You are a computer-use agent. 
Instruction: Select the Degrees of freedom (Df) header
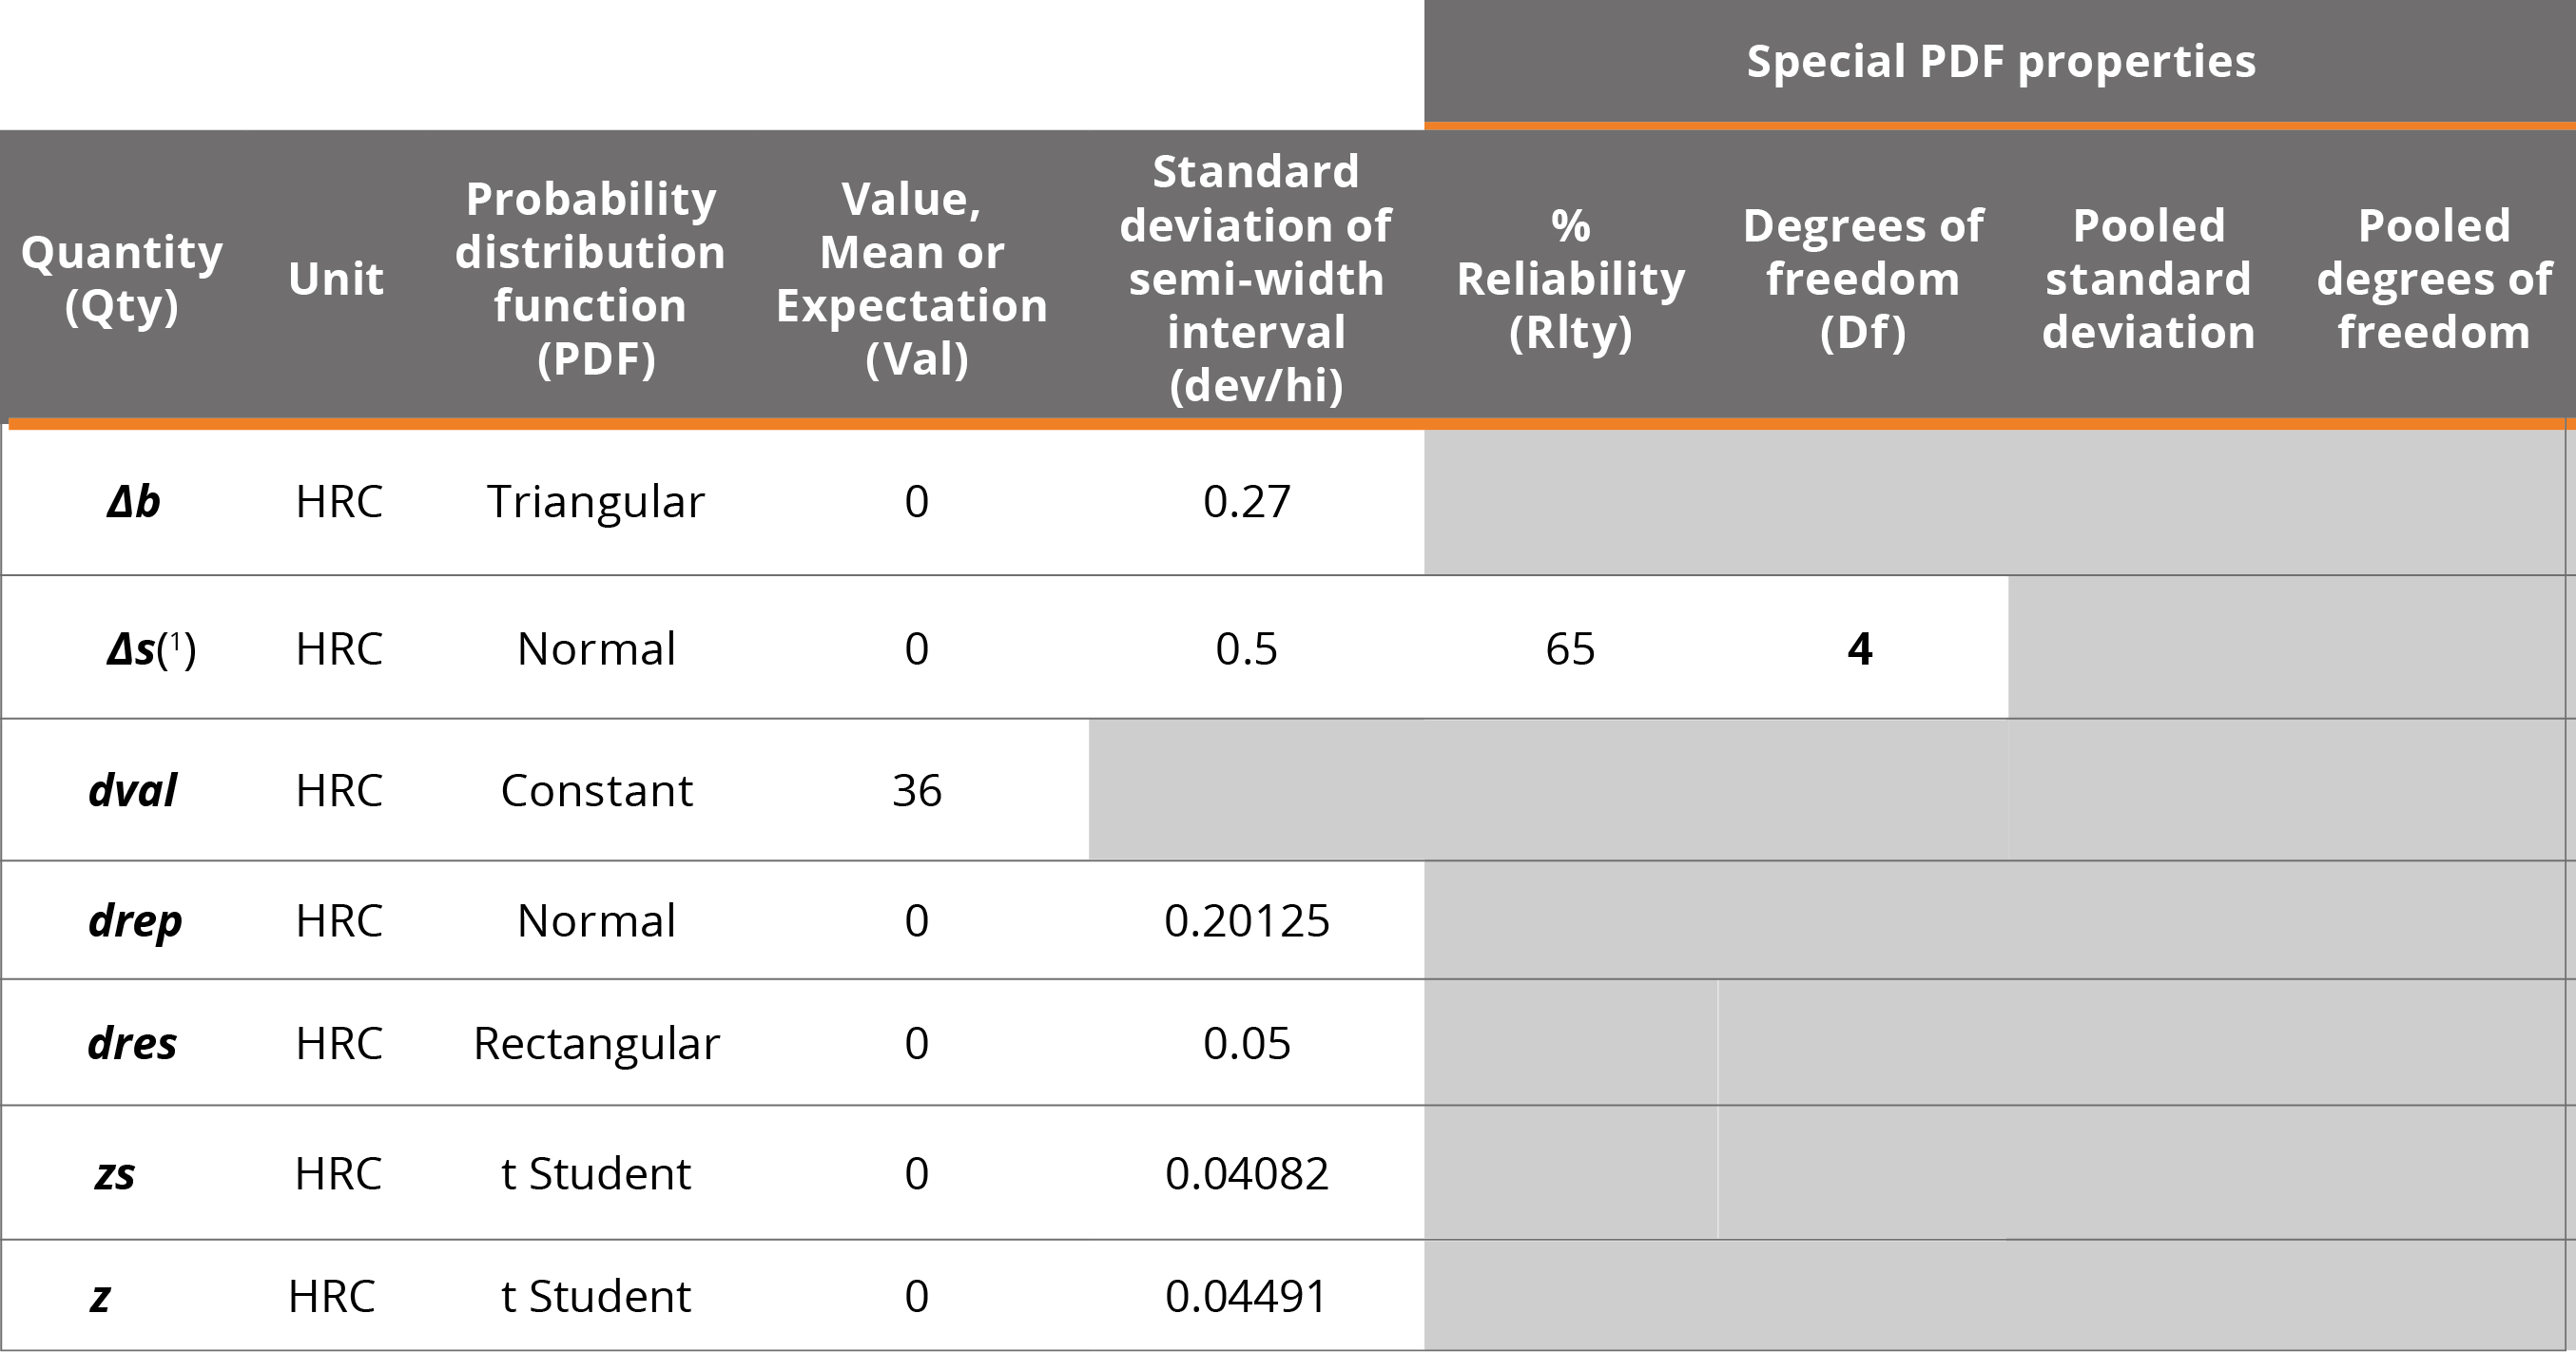(x=1862, y=278)
